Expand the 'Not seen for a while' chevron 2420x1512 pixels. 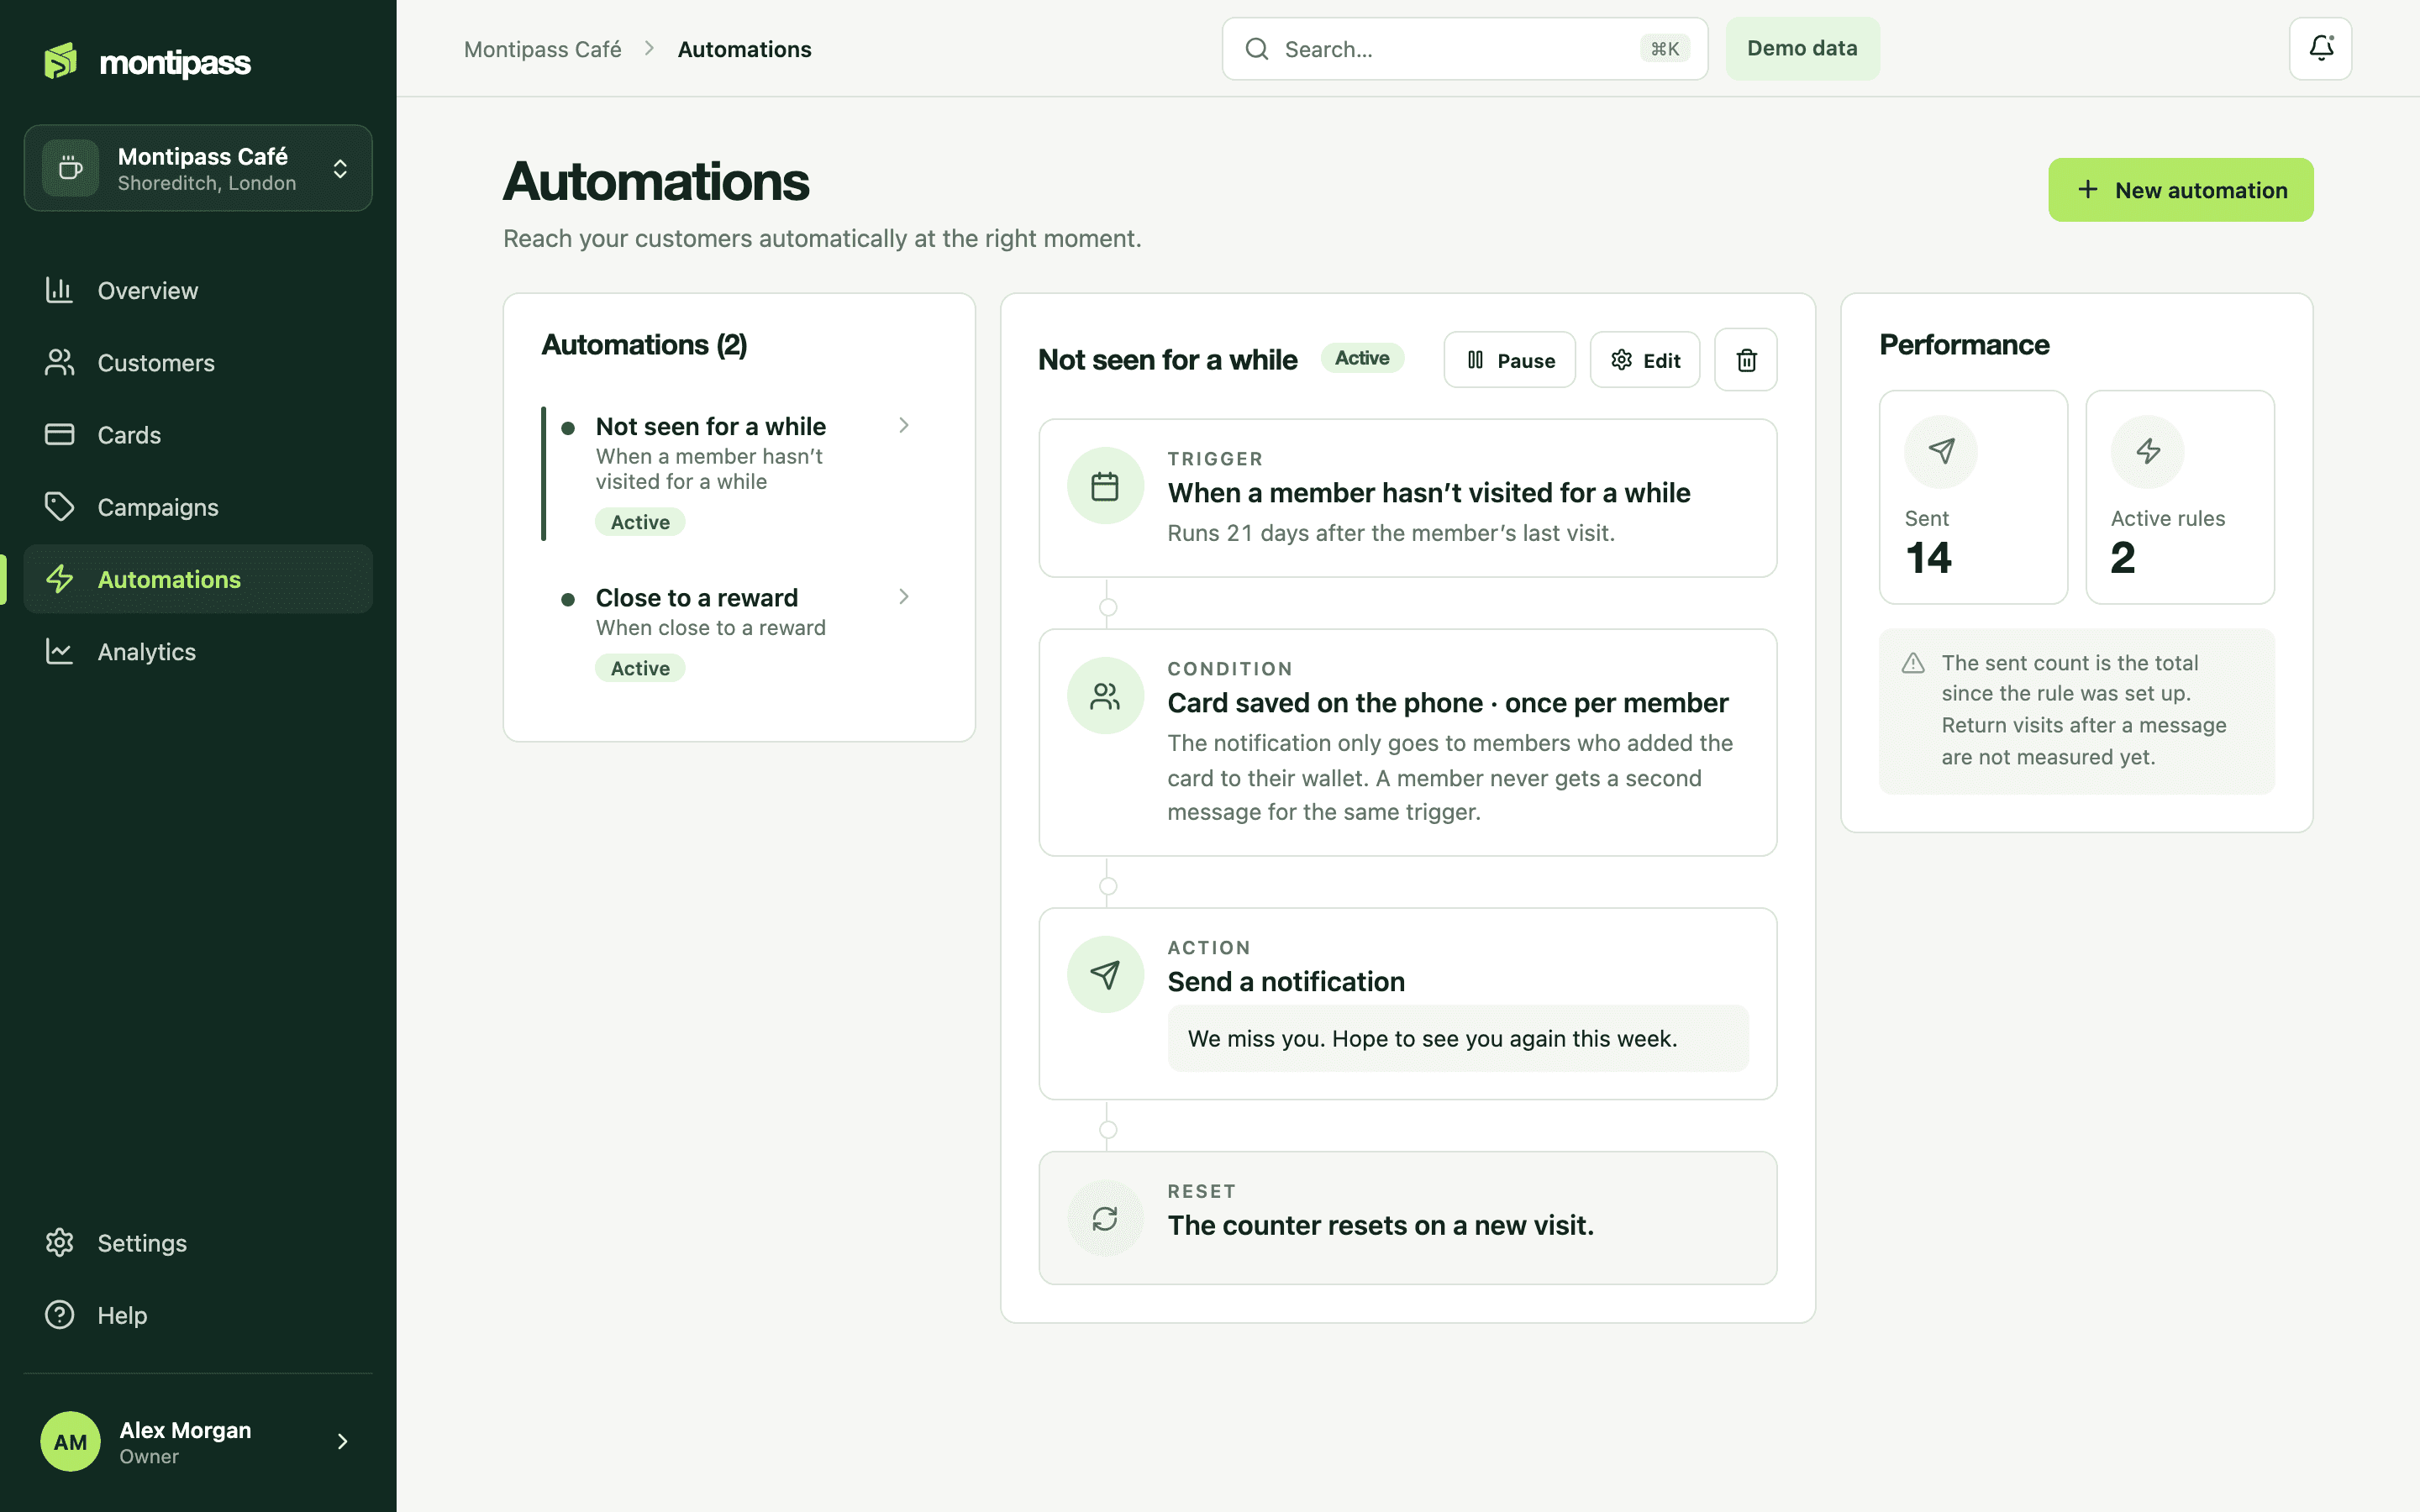[x=904, y=426]
